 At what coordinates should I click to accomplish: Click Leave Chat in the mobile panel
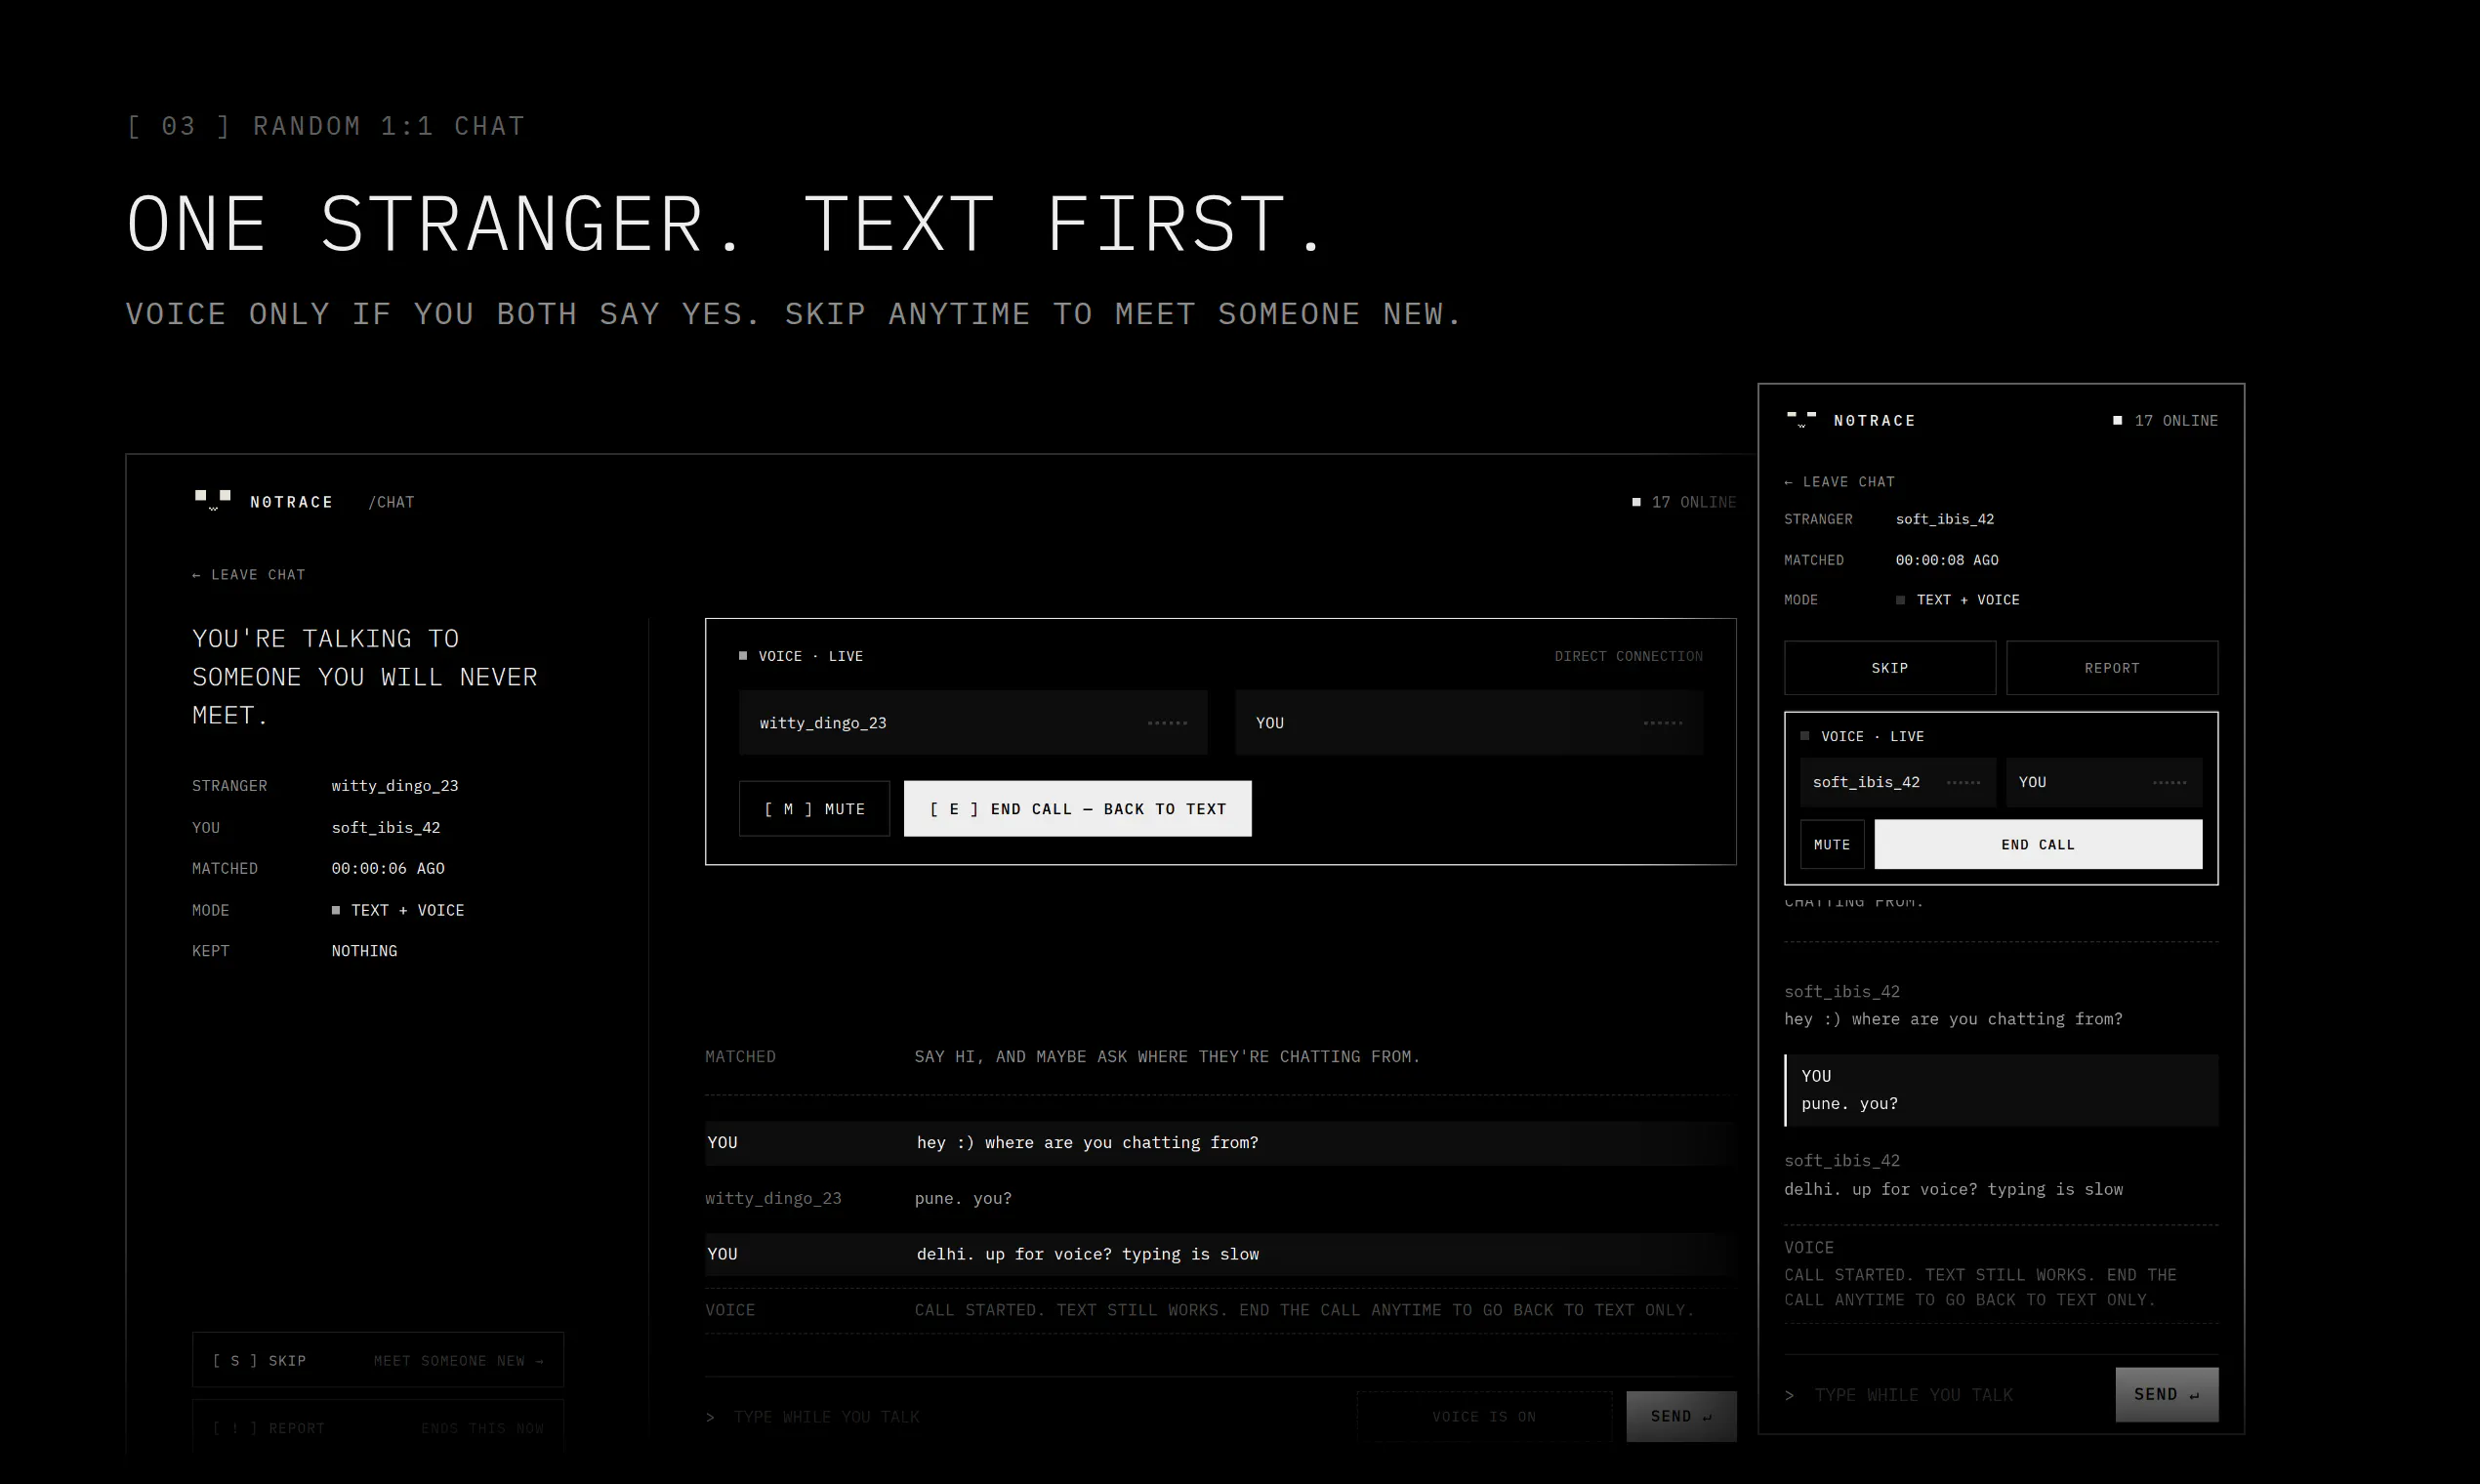[x=1839, y=481]
